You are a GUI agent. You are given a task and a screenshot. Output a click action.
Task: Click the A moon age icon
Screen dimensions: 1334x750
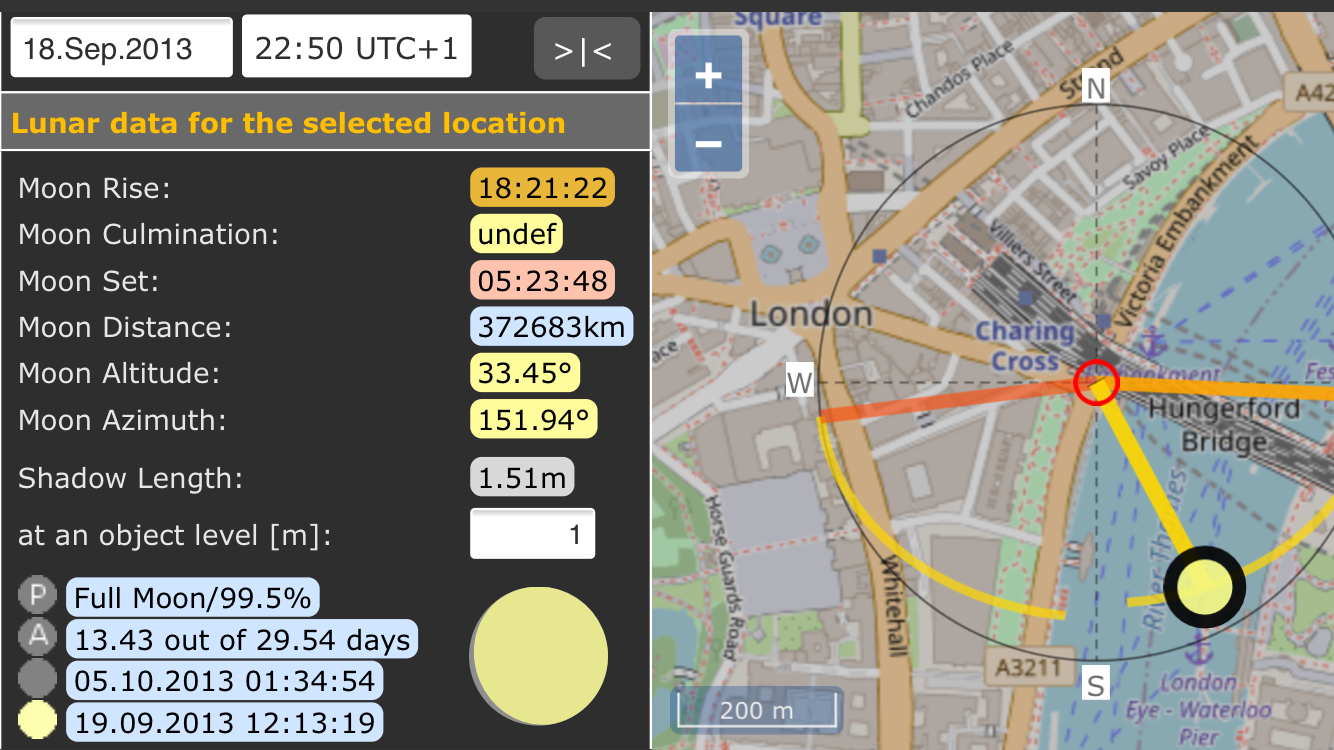pos(38,638)
